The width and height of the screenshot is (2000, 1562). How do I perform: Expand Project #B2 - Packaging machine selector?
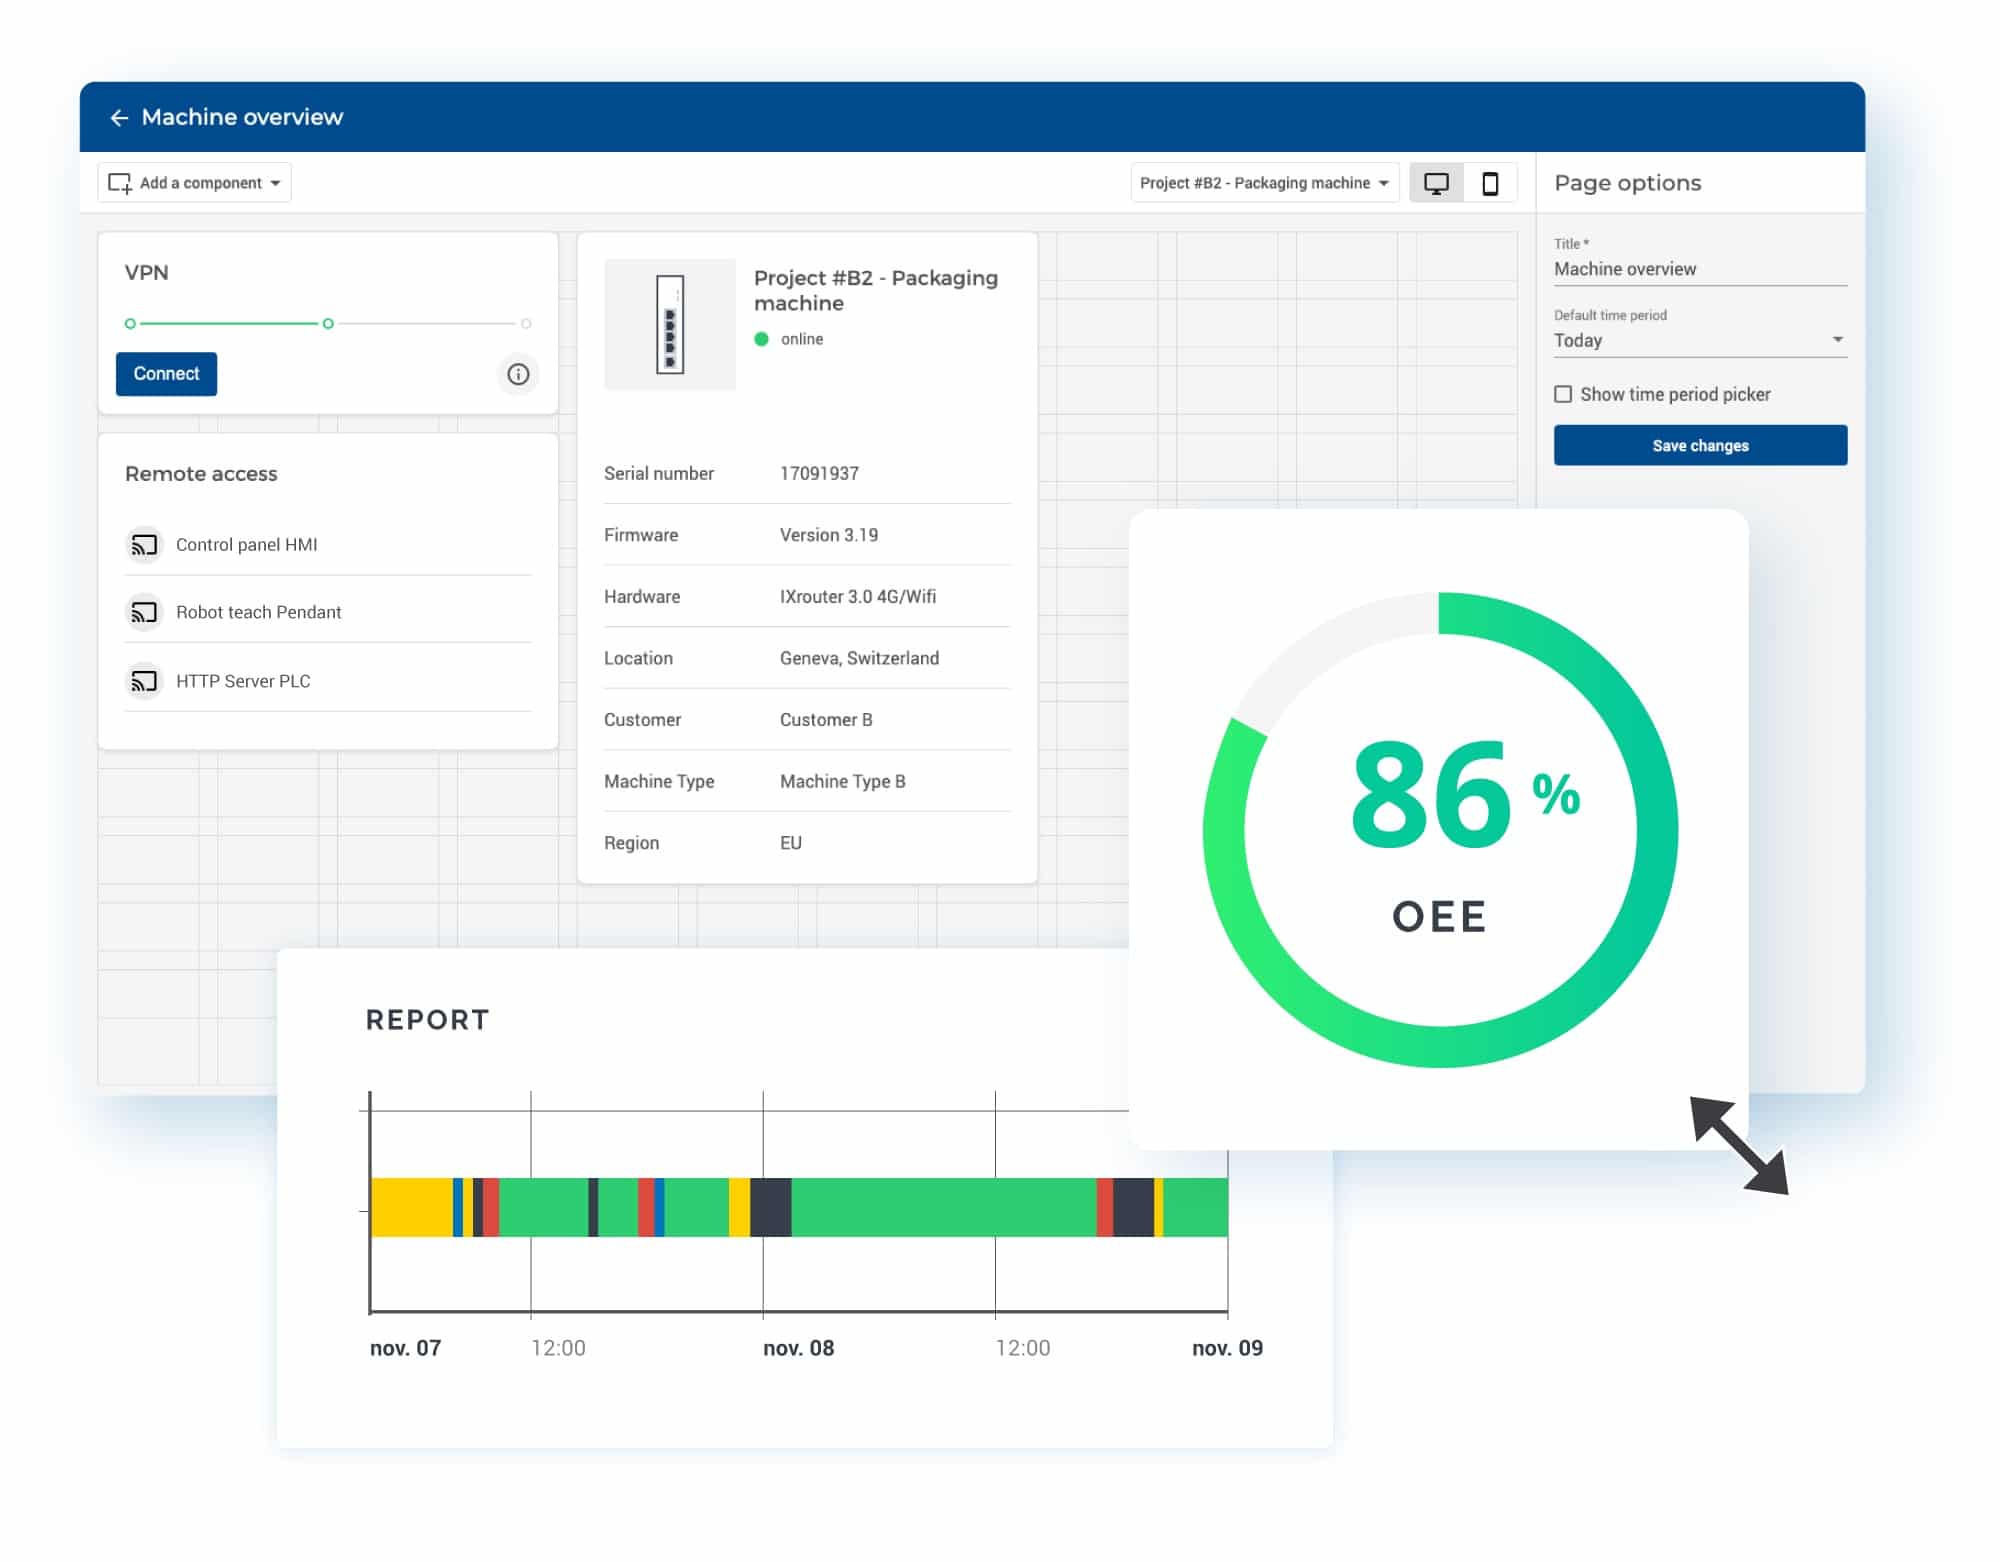pos(1264,183)
